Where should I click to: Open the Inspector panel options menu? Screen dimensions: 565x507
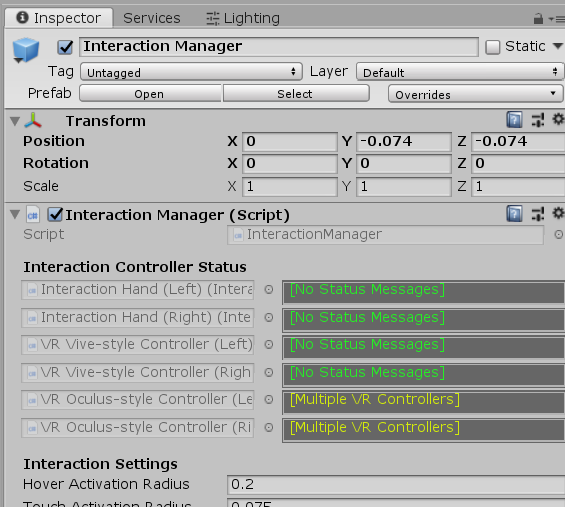click(x=557, y=19)
